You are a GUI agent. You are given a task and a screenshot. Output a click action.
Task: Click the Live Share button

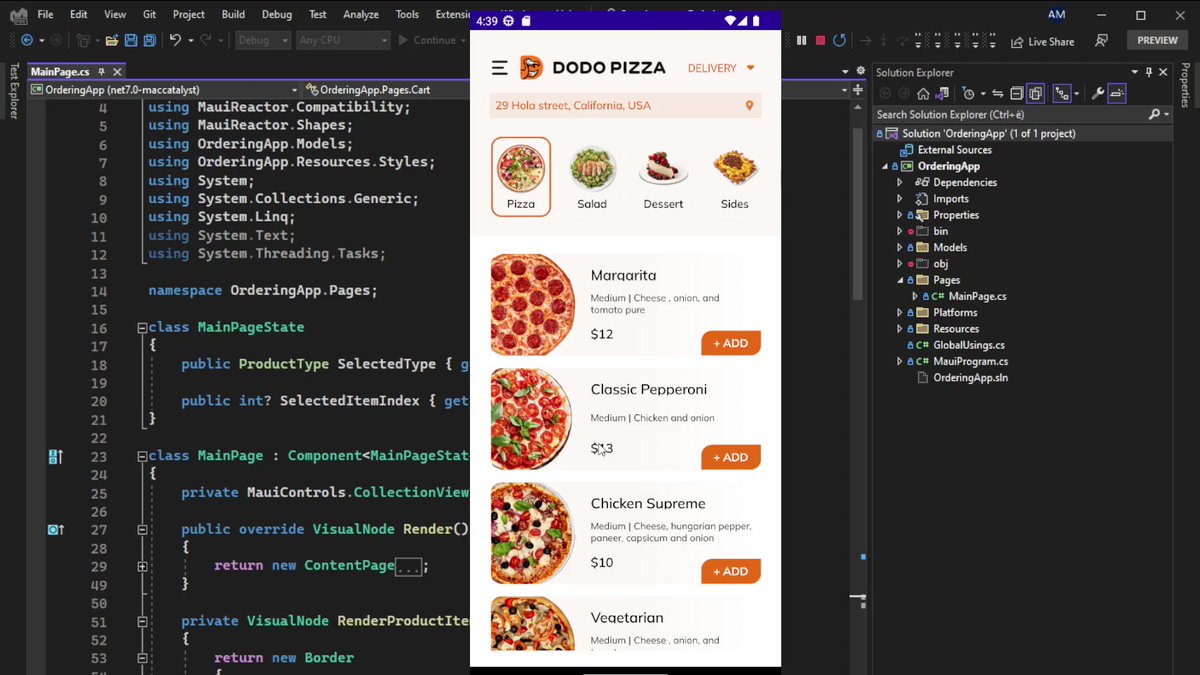1042,41
